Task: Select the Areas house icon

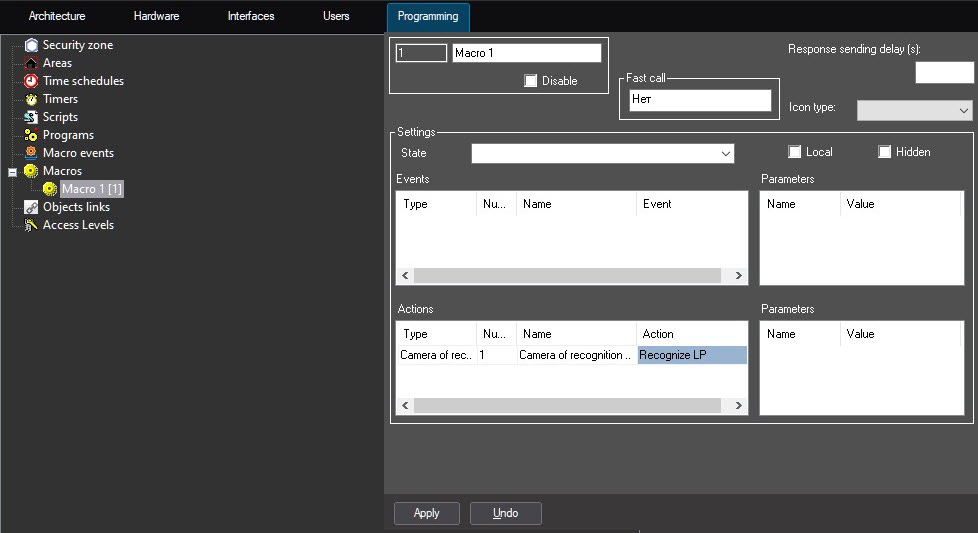Action: tap(32, 63)
